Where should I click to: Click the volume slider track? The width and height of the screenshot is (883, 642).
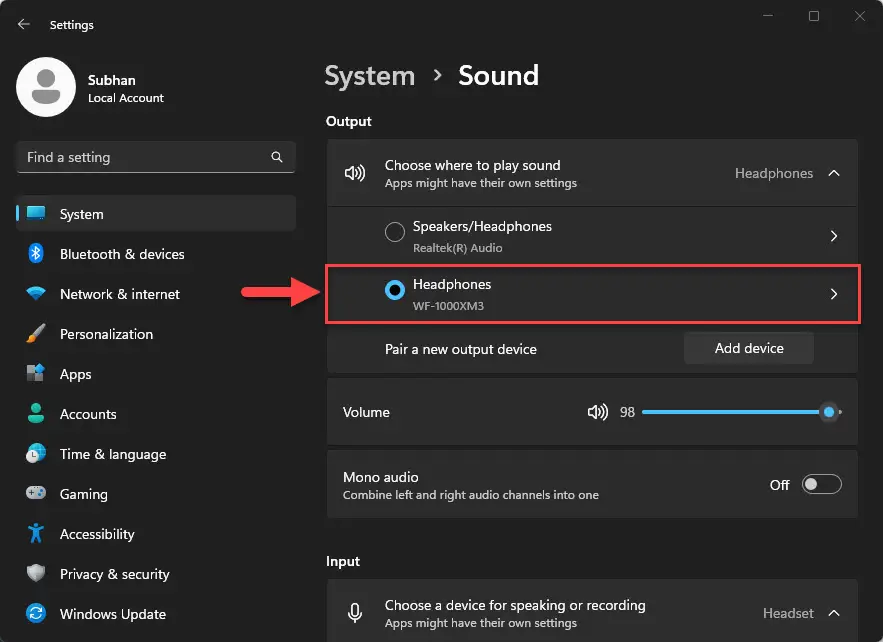click(x=741, y=412)
